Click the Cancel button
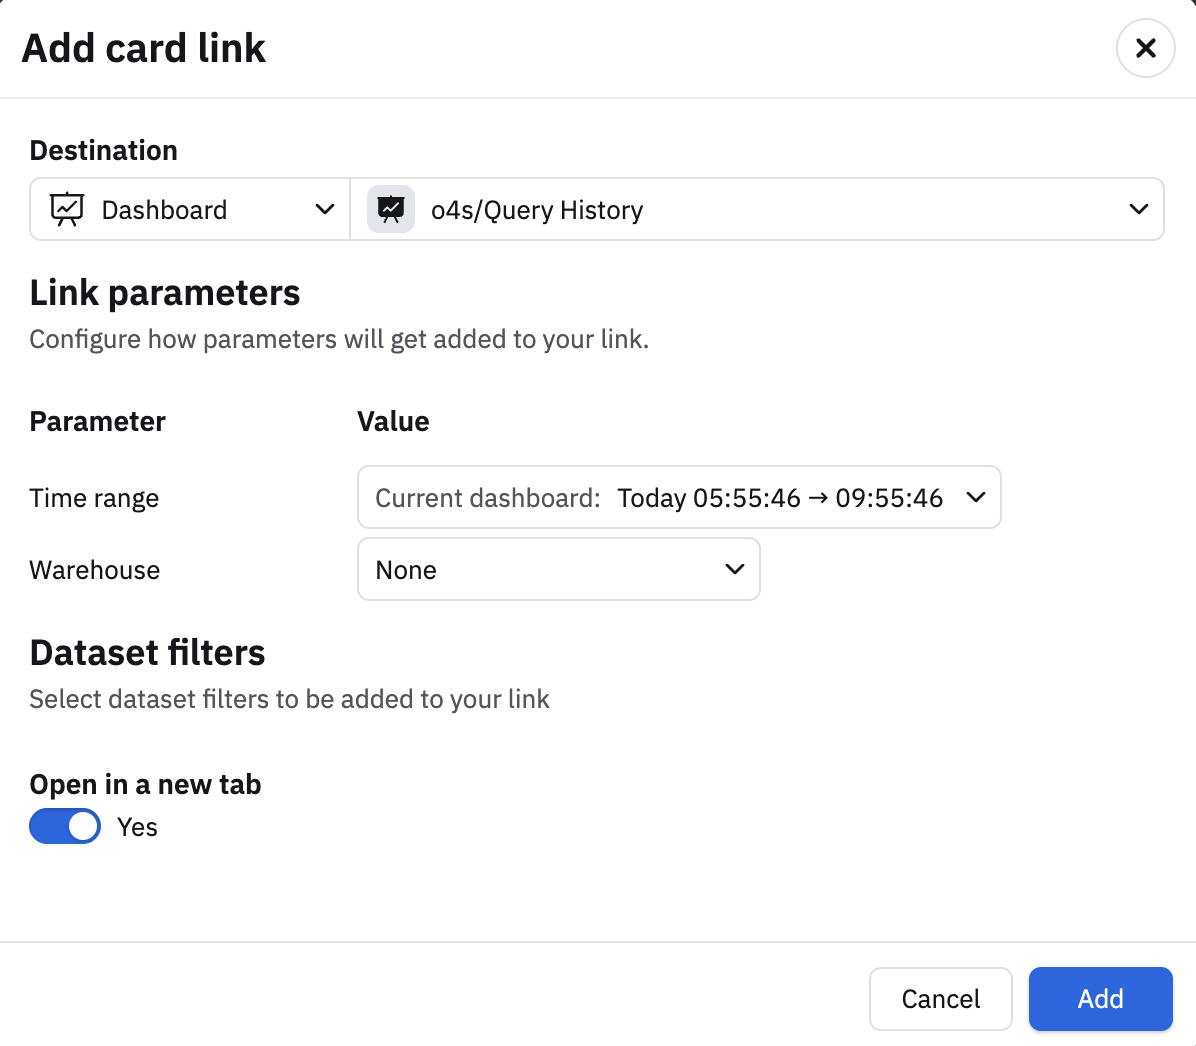The width and height of the screenshot is (1196, 1046). 940,999
